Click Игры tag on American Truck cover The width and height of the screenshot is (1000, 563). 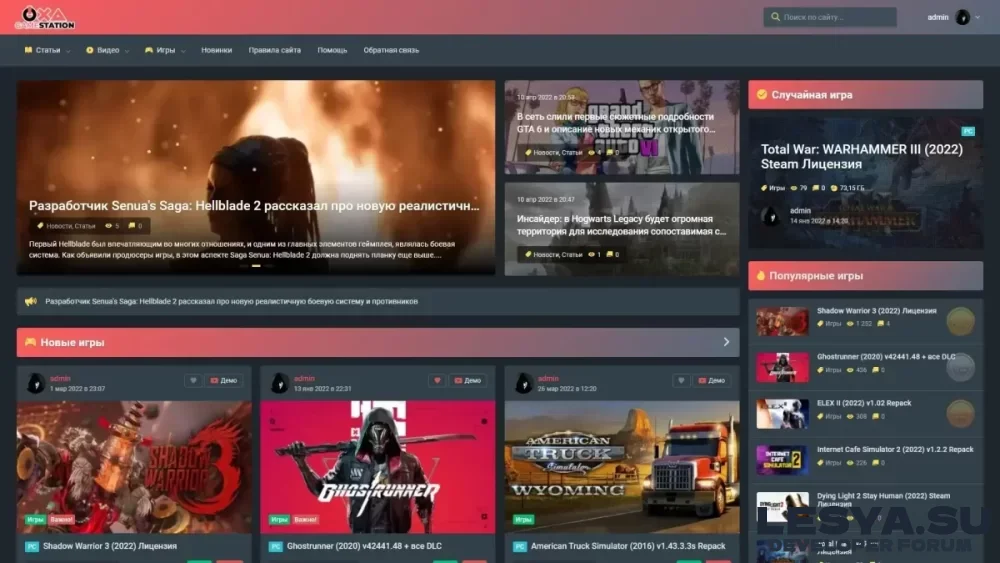523,519
